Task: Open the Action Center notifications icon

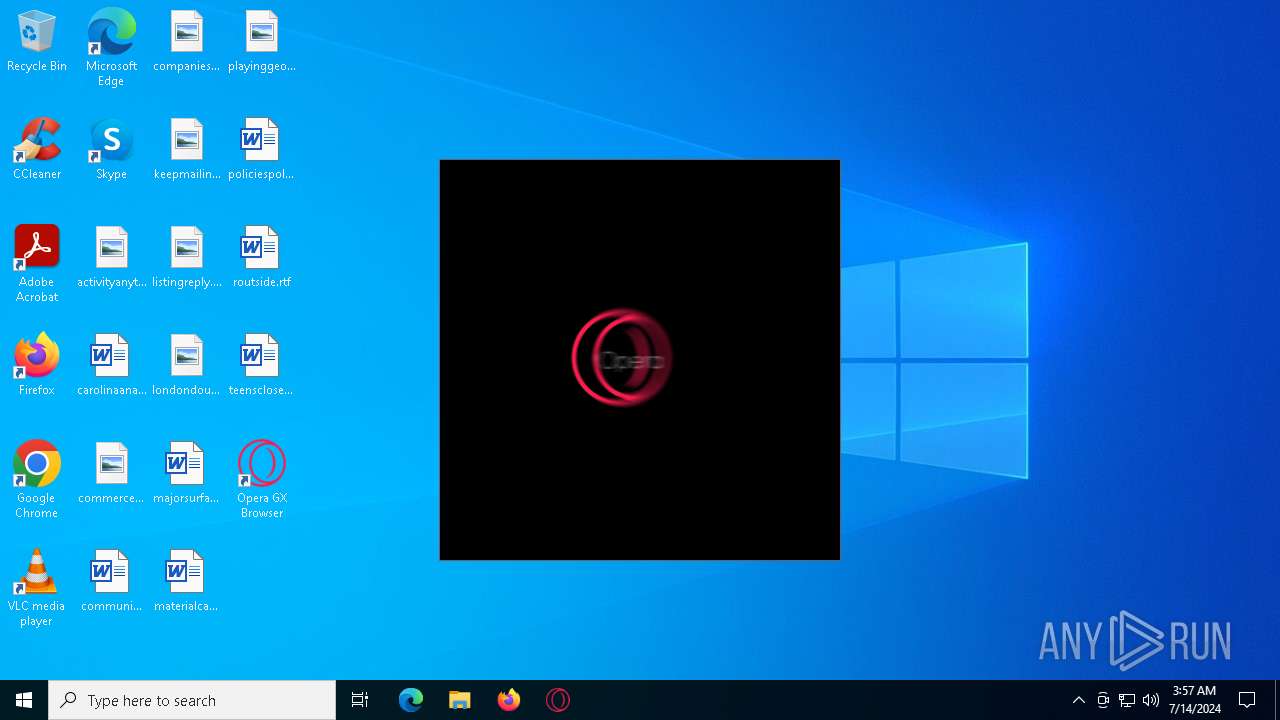Action: (x=1247, y=700)
